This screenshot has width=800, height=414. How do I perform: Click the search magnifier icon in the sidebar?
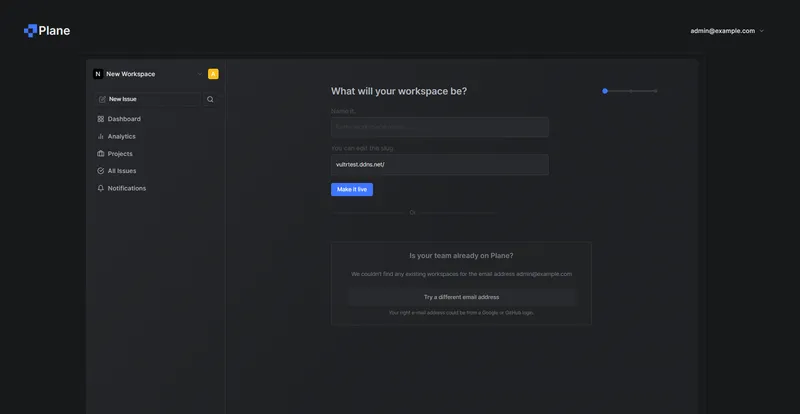point(210,99)
